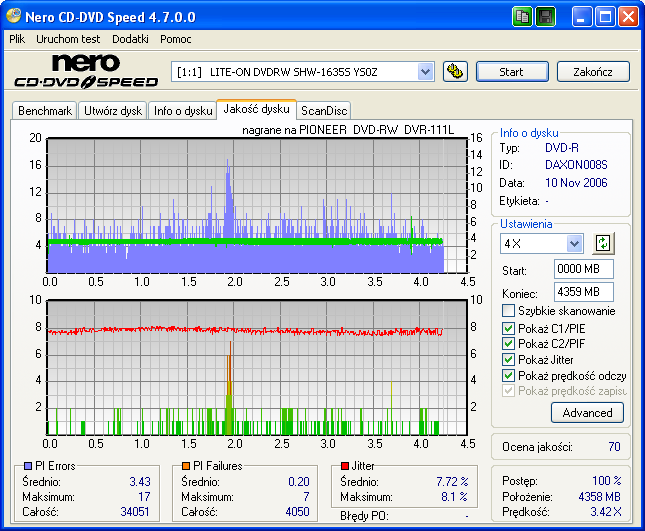This screenshot has height=531, width=645.
Task: Toggle Szybkie skanowanie checkbox
Action: [508, 311]
